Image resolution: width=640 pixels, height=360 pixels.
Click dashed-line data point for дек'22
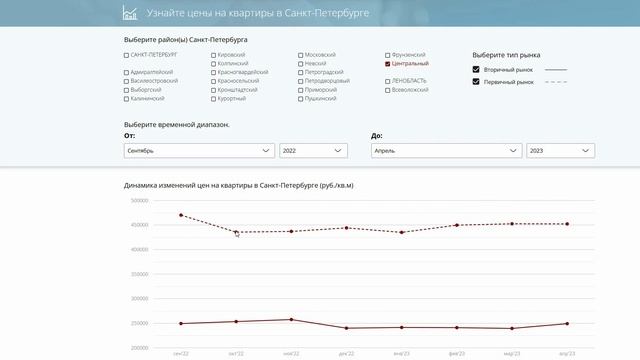[x=347, y=228]
